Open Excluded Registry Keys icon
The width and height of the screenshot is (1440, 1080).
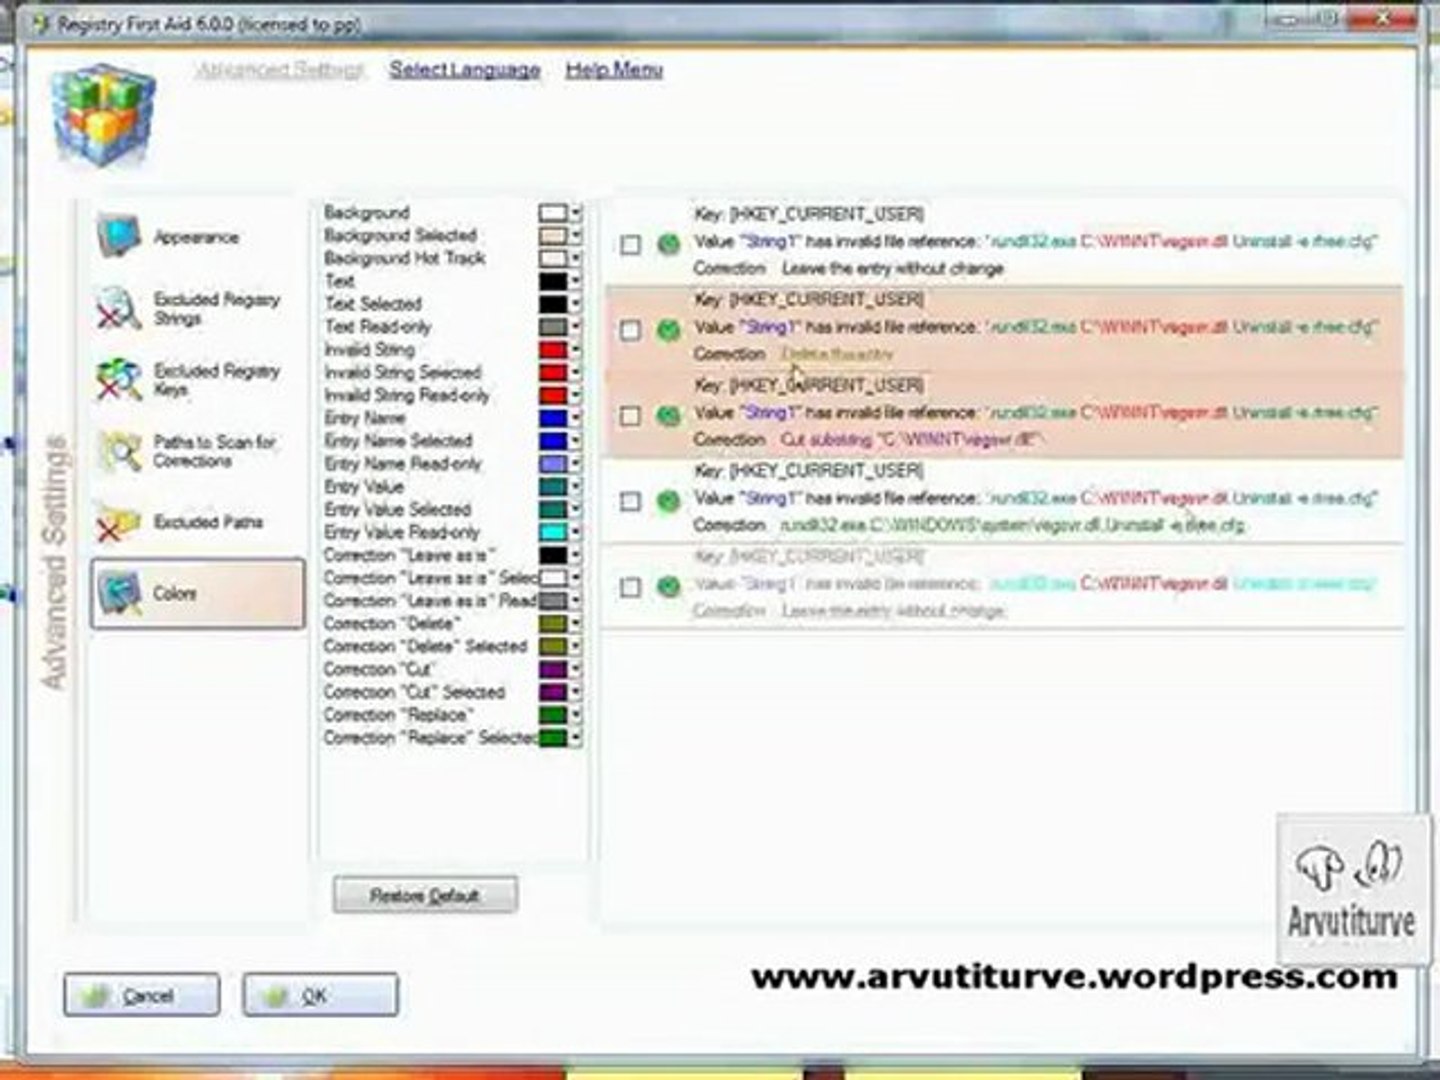click(x=119, y=380)
